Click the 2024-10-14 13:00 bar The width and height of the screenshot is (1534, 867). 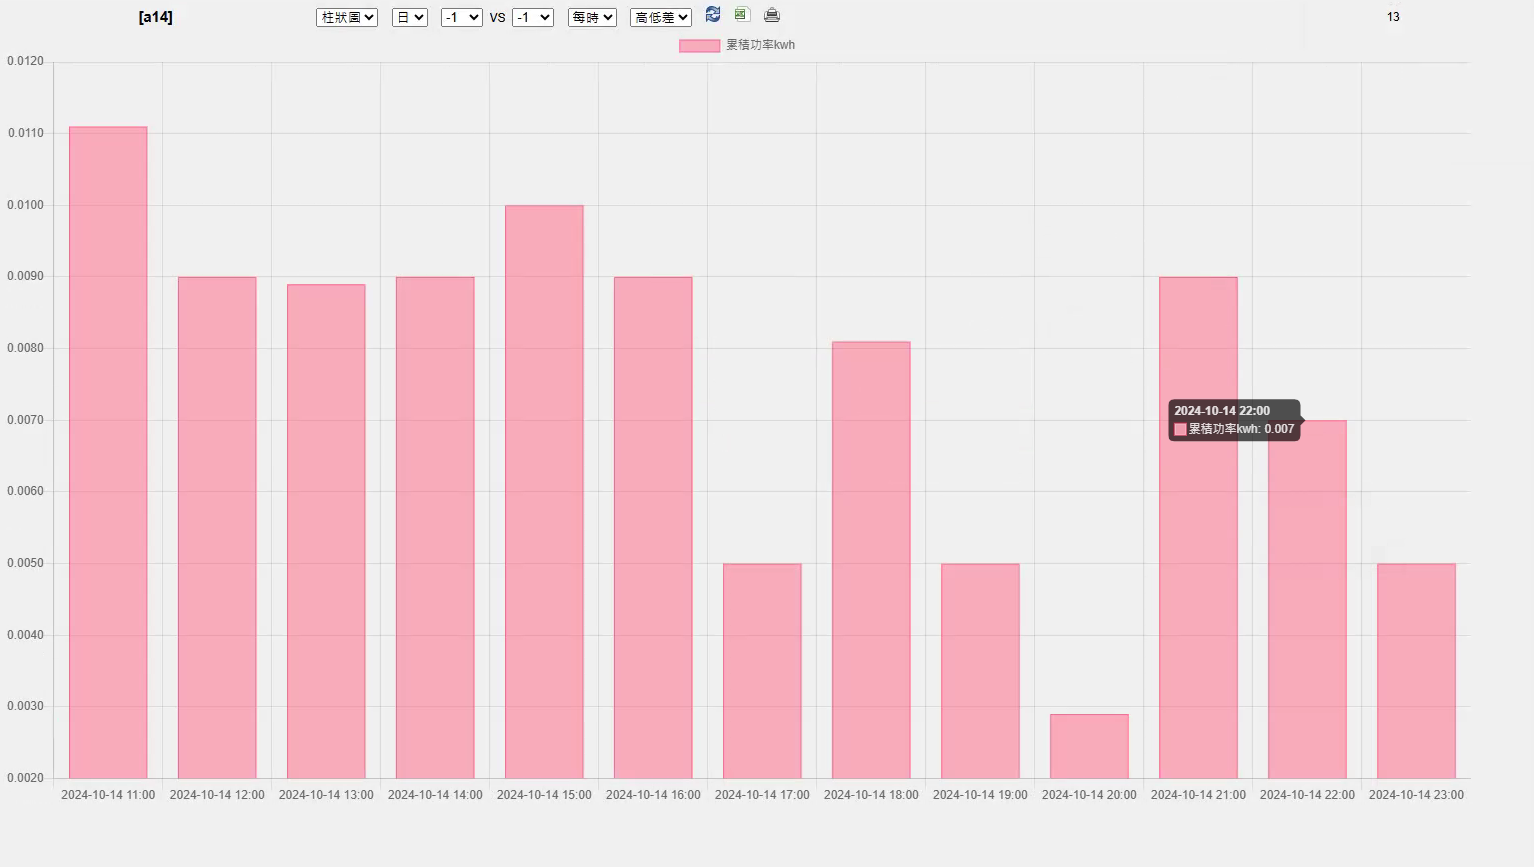(x=326, y=531)
